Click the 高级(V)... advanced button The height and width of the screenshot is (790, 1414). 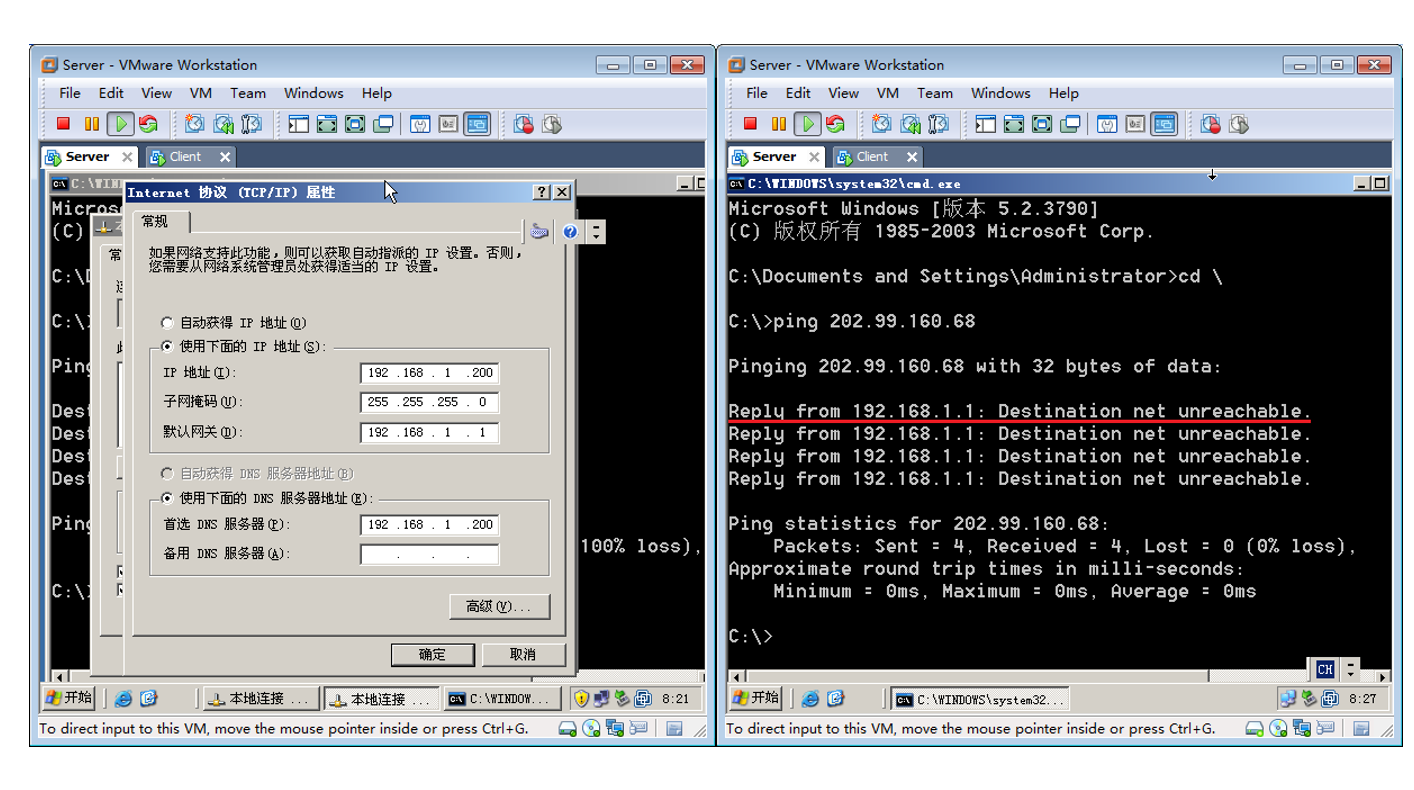pyautogui.click(x=499, y=607)
